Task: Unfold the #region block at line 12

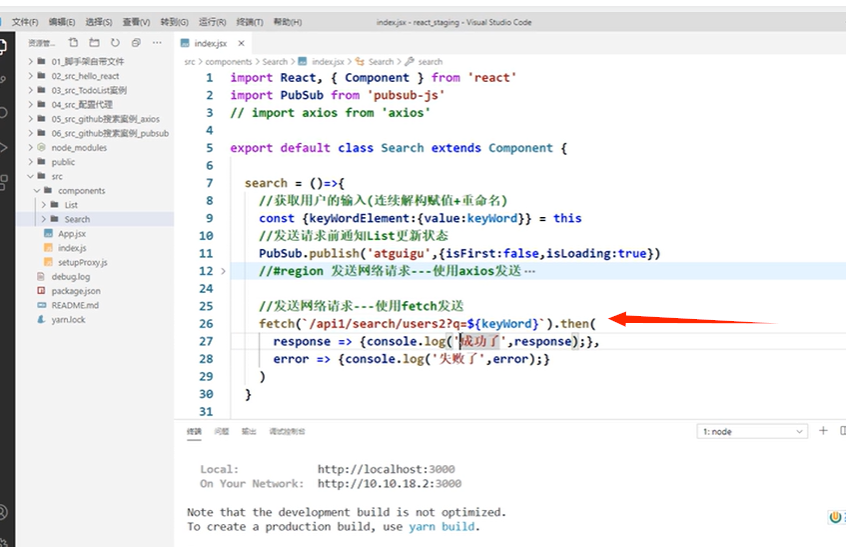Action: point(223,271)
